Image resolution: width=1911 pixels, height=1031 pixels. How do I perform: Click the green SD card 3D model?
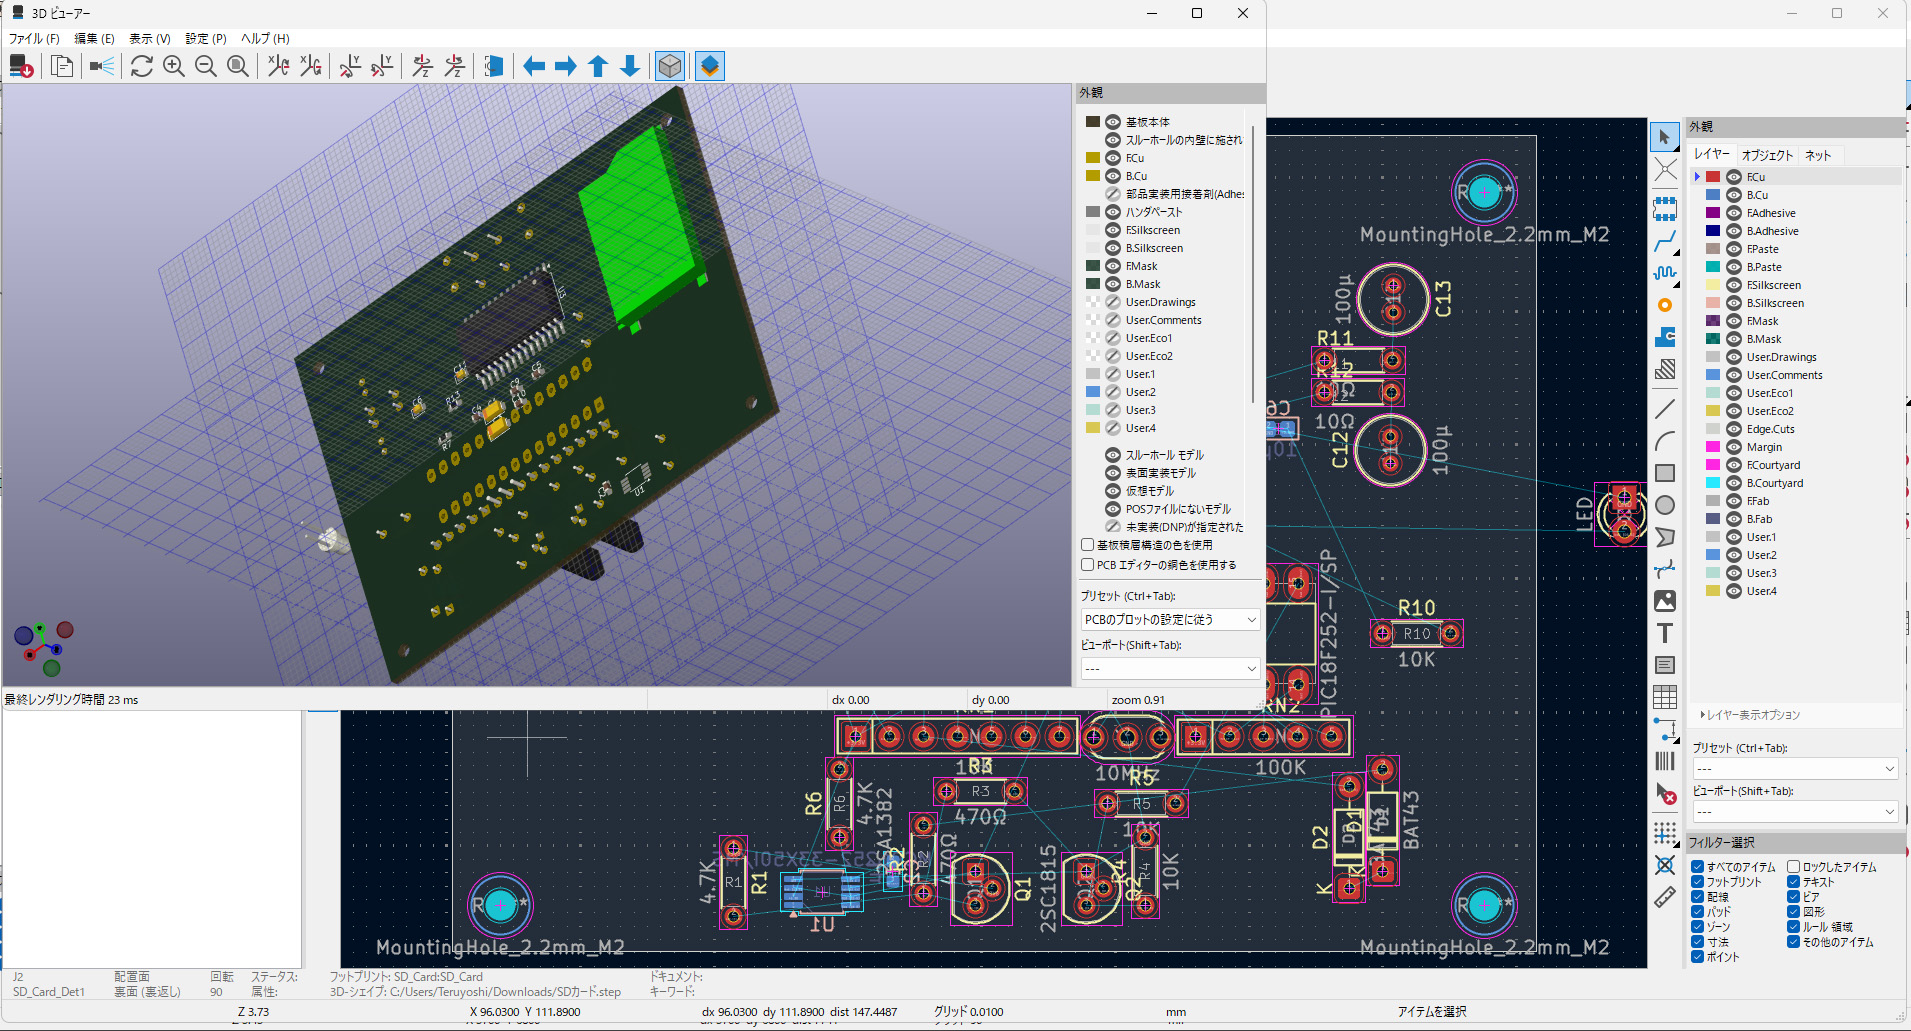click(x=642, y=232)
